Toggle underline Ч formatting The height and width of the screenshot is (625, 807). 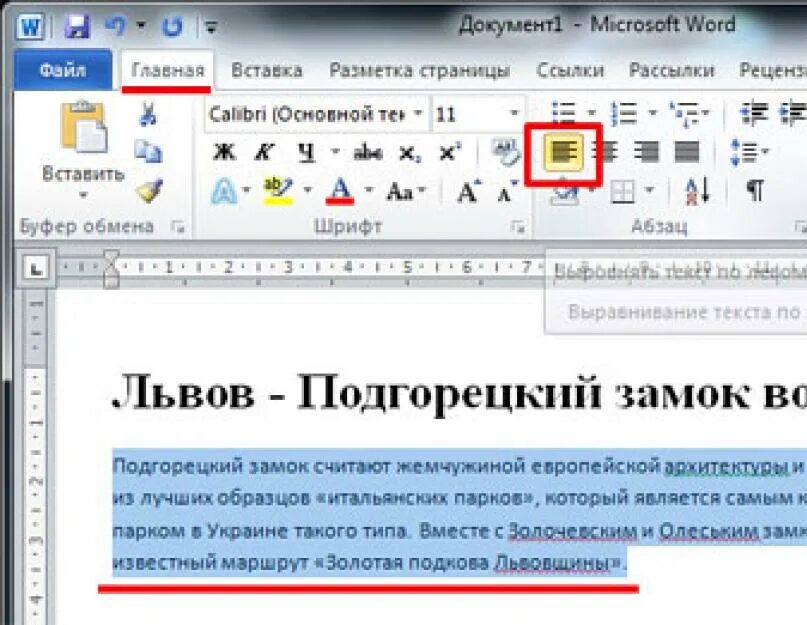[306, 152]
